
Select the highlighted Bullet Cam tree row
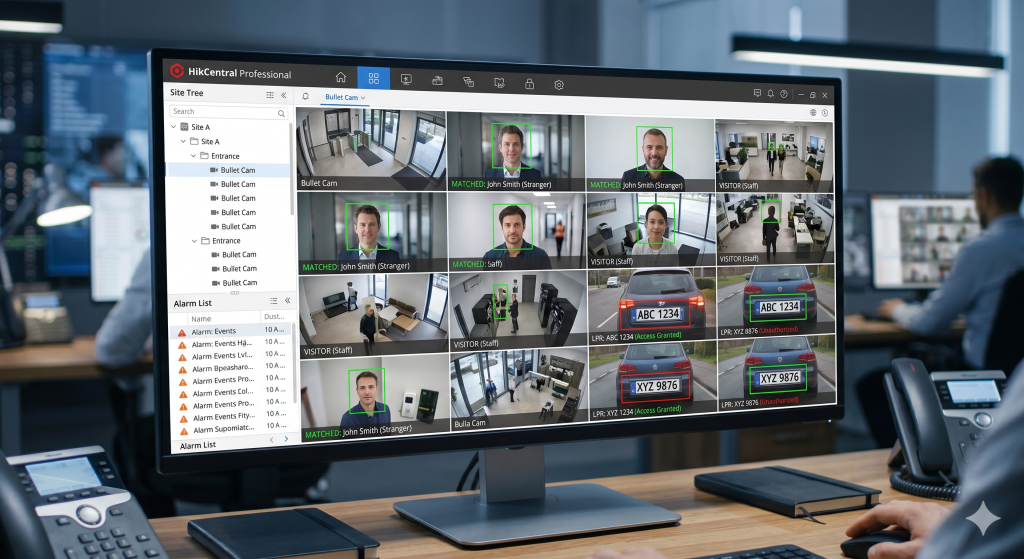[229, 170]
